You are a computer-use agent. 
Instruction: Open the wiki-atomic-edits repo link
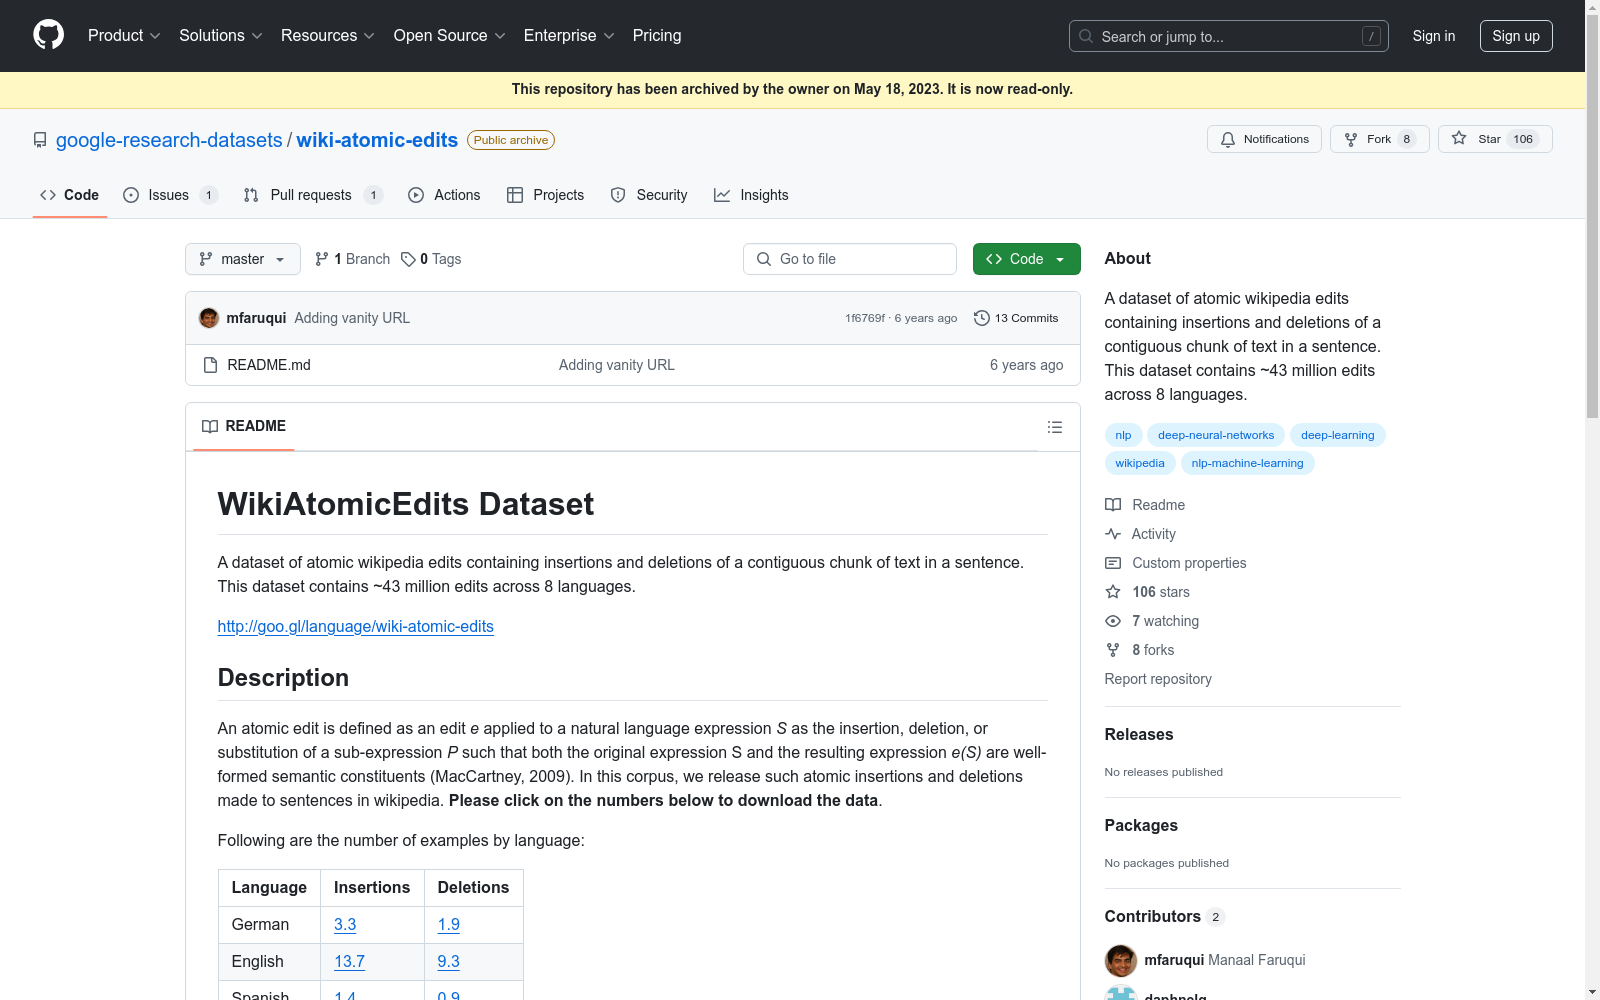click(x=377, y=140)
